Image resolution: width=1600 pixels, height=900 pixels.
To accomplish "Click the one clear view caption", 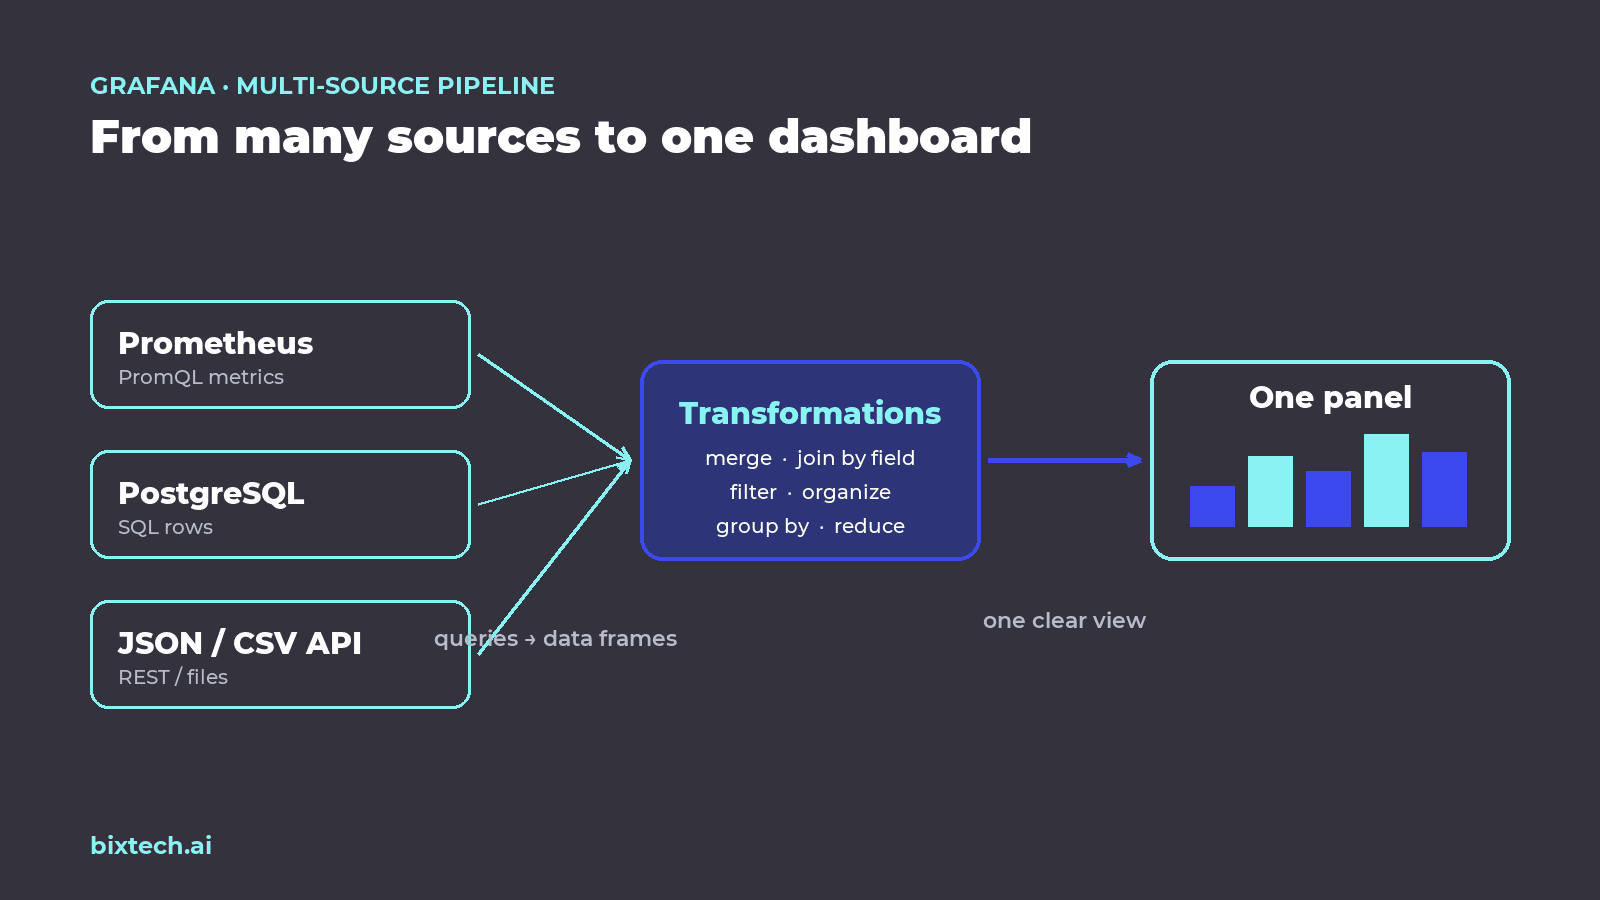I will click(1064, 621).
